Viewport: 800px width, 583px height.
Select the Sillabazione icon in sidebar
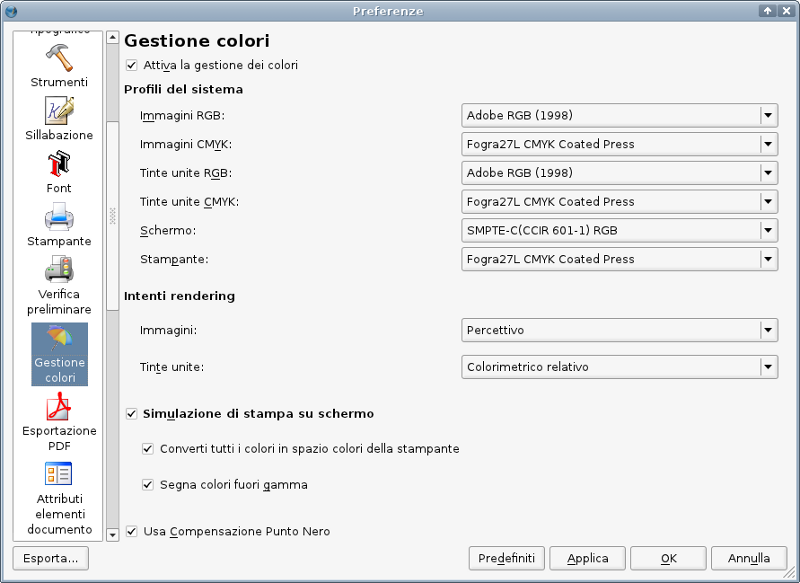point(59,111)
